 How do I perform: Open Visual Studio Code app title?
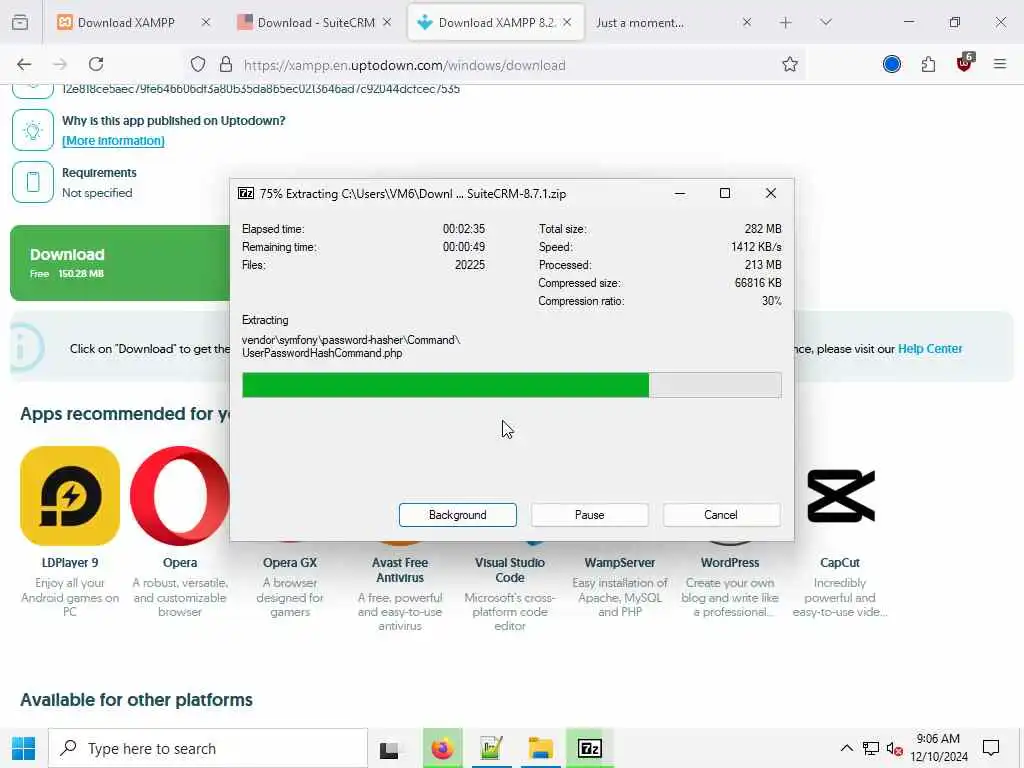(510, 570)
